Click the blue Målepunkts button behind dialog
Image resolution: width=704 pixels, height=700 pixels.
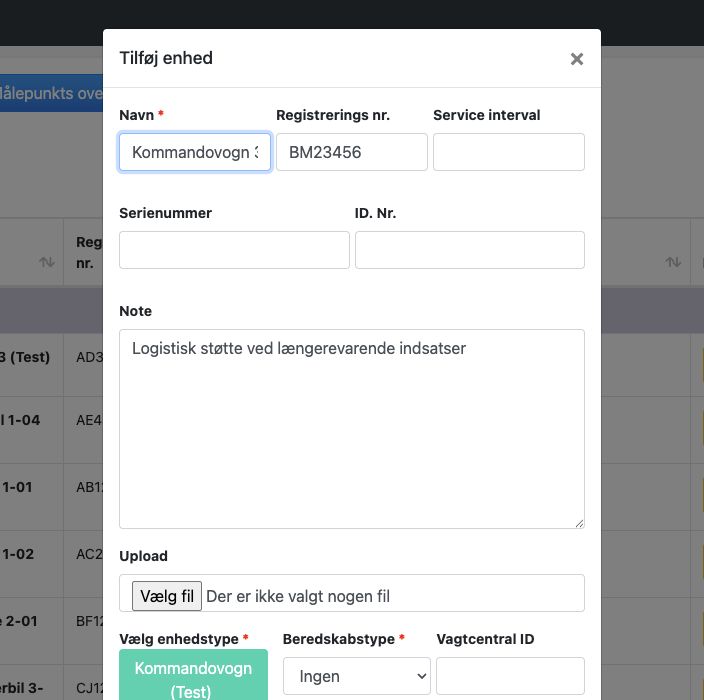point(51,93)
